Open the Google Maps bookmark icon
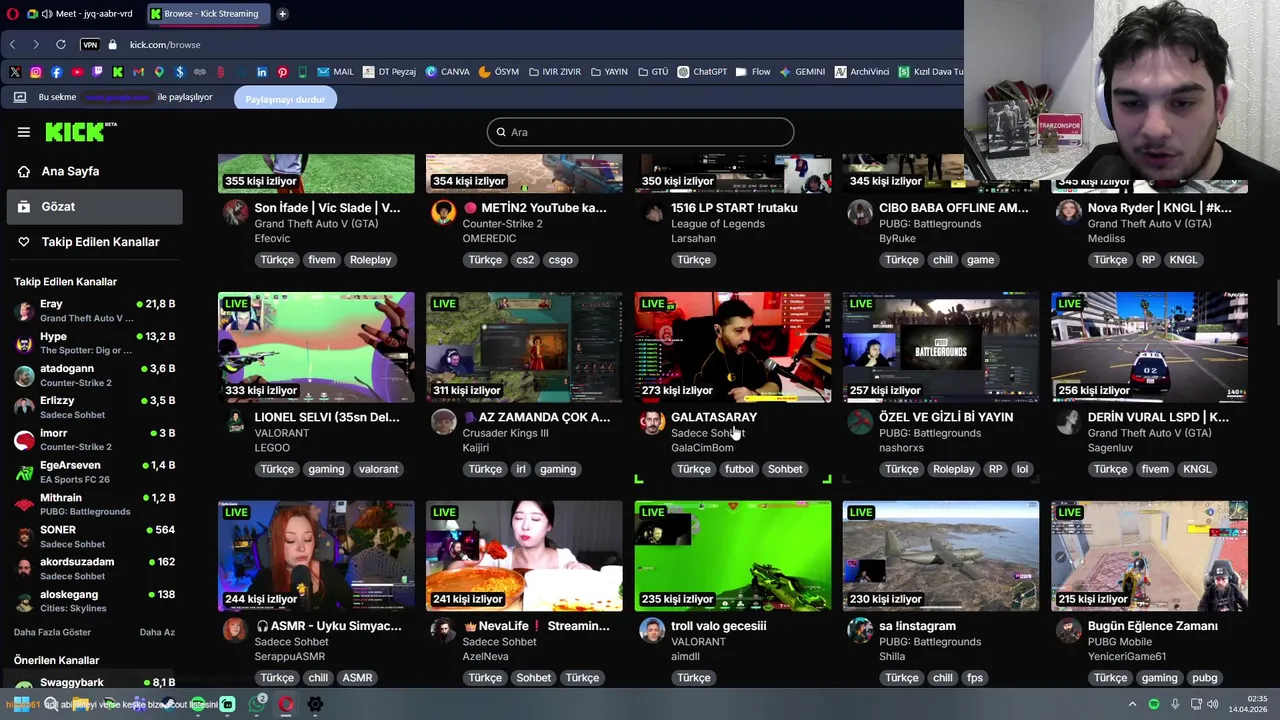The height and width of the screenshot is (720, 1280). [x=159, y=72]
